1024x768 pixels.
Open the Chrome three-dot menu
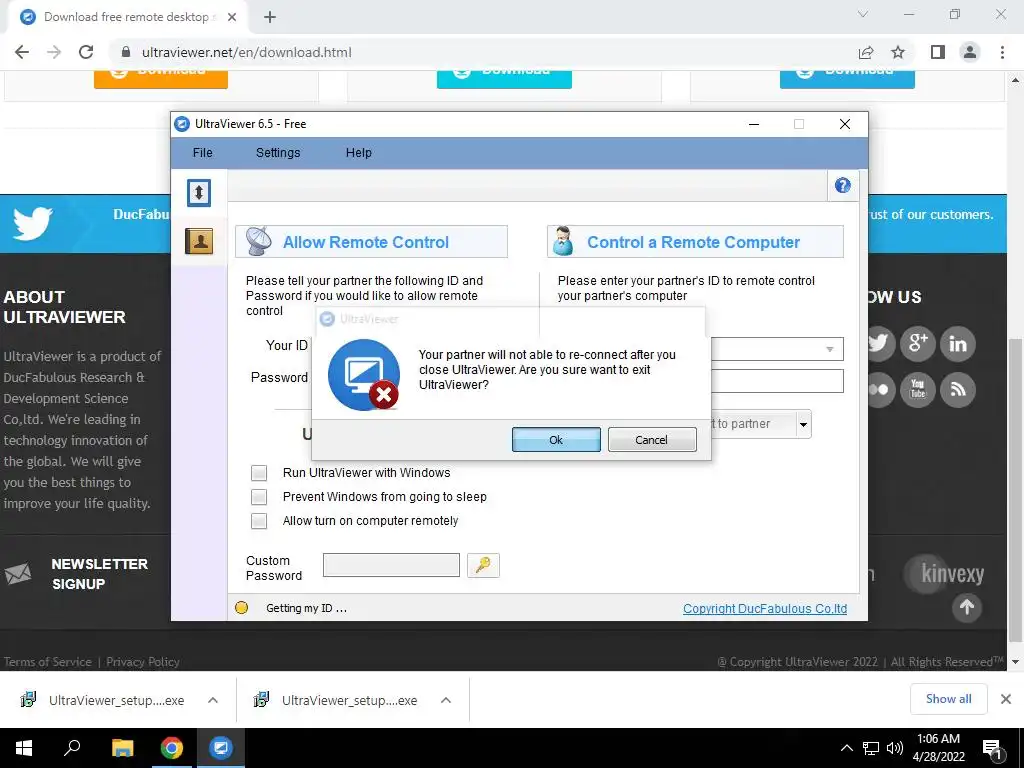point(1002,52)
